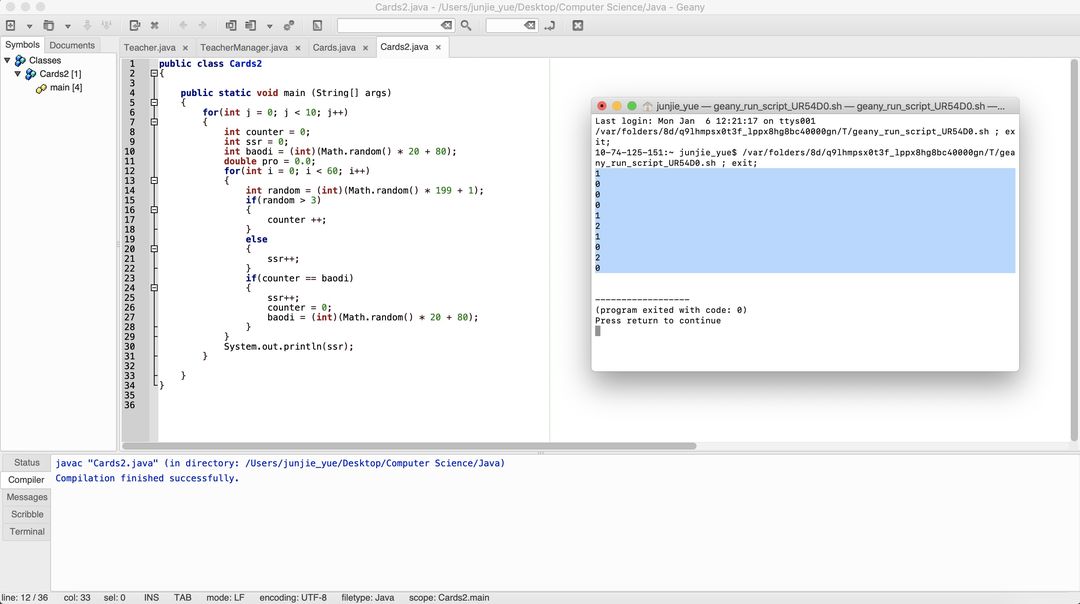Quit Geany using the toolbar icon
The image size is (1080, 604).
point(578,25)
